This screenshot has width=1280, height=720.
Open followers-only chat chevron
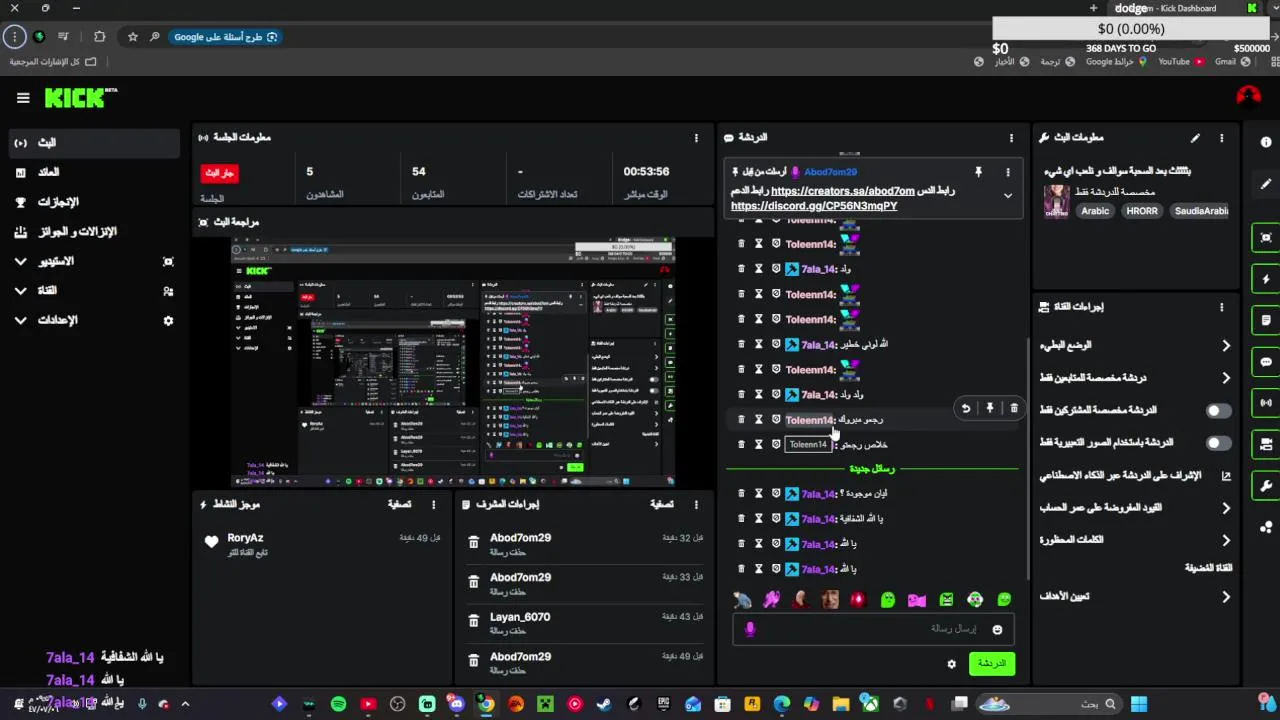point(1226,378)
